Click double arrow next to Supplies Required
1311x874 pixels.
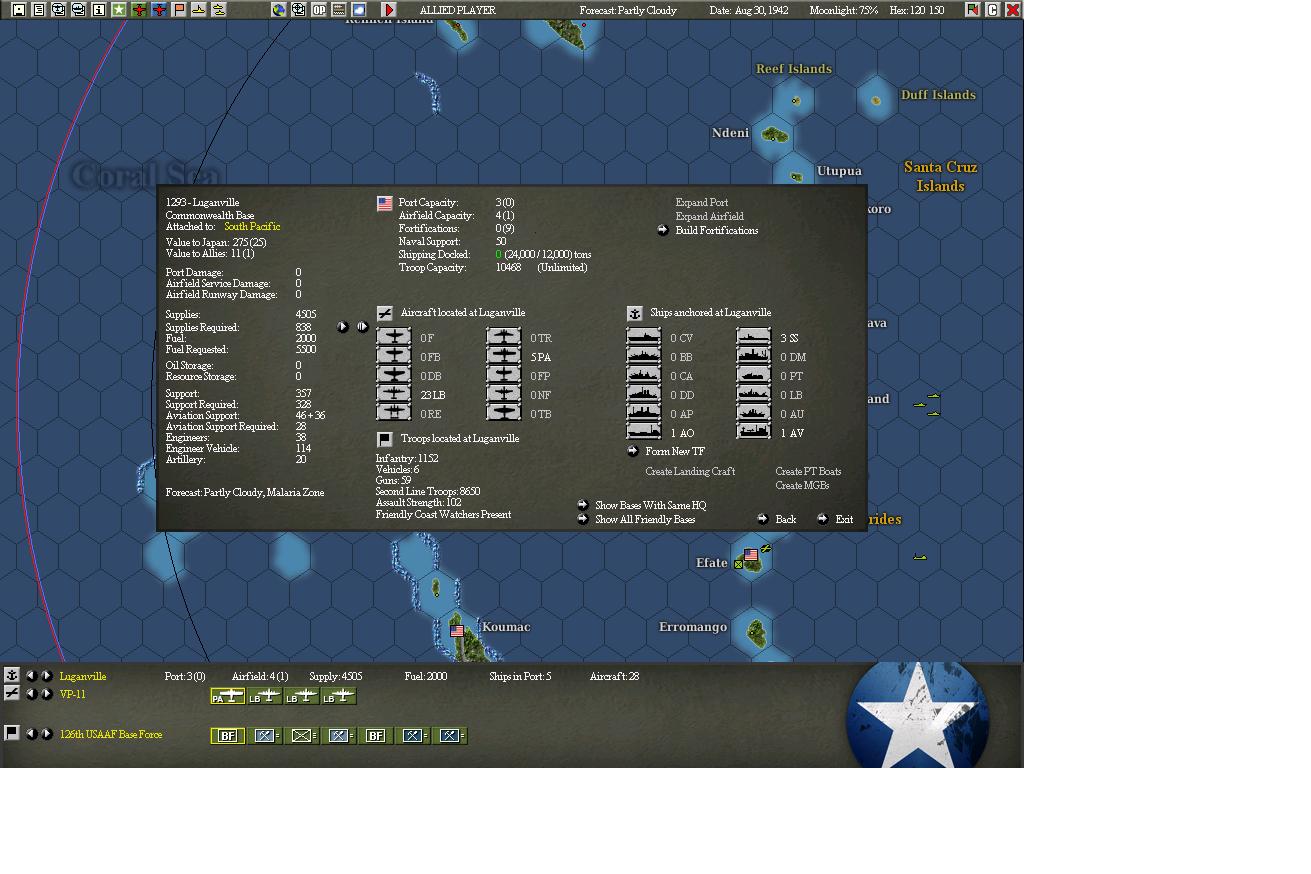tap(362, 327)
